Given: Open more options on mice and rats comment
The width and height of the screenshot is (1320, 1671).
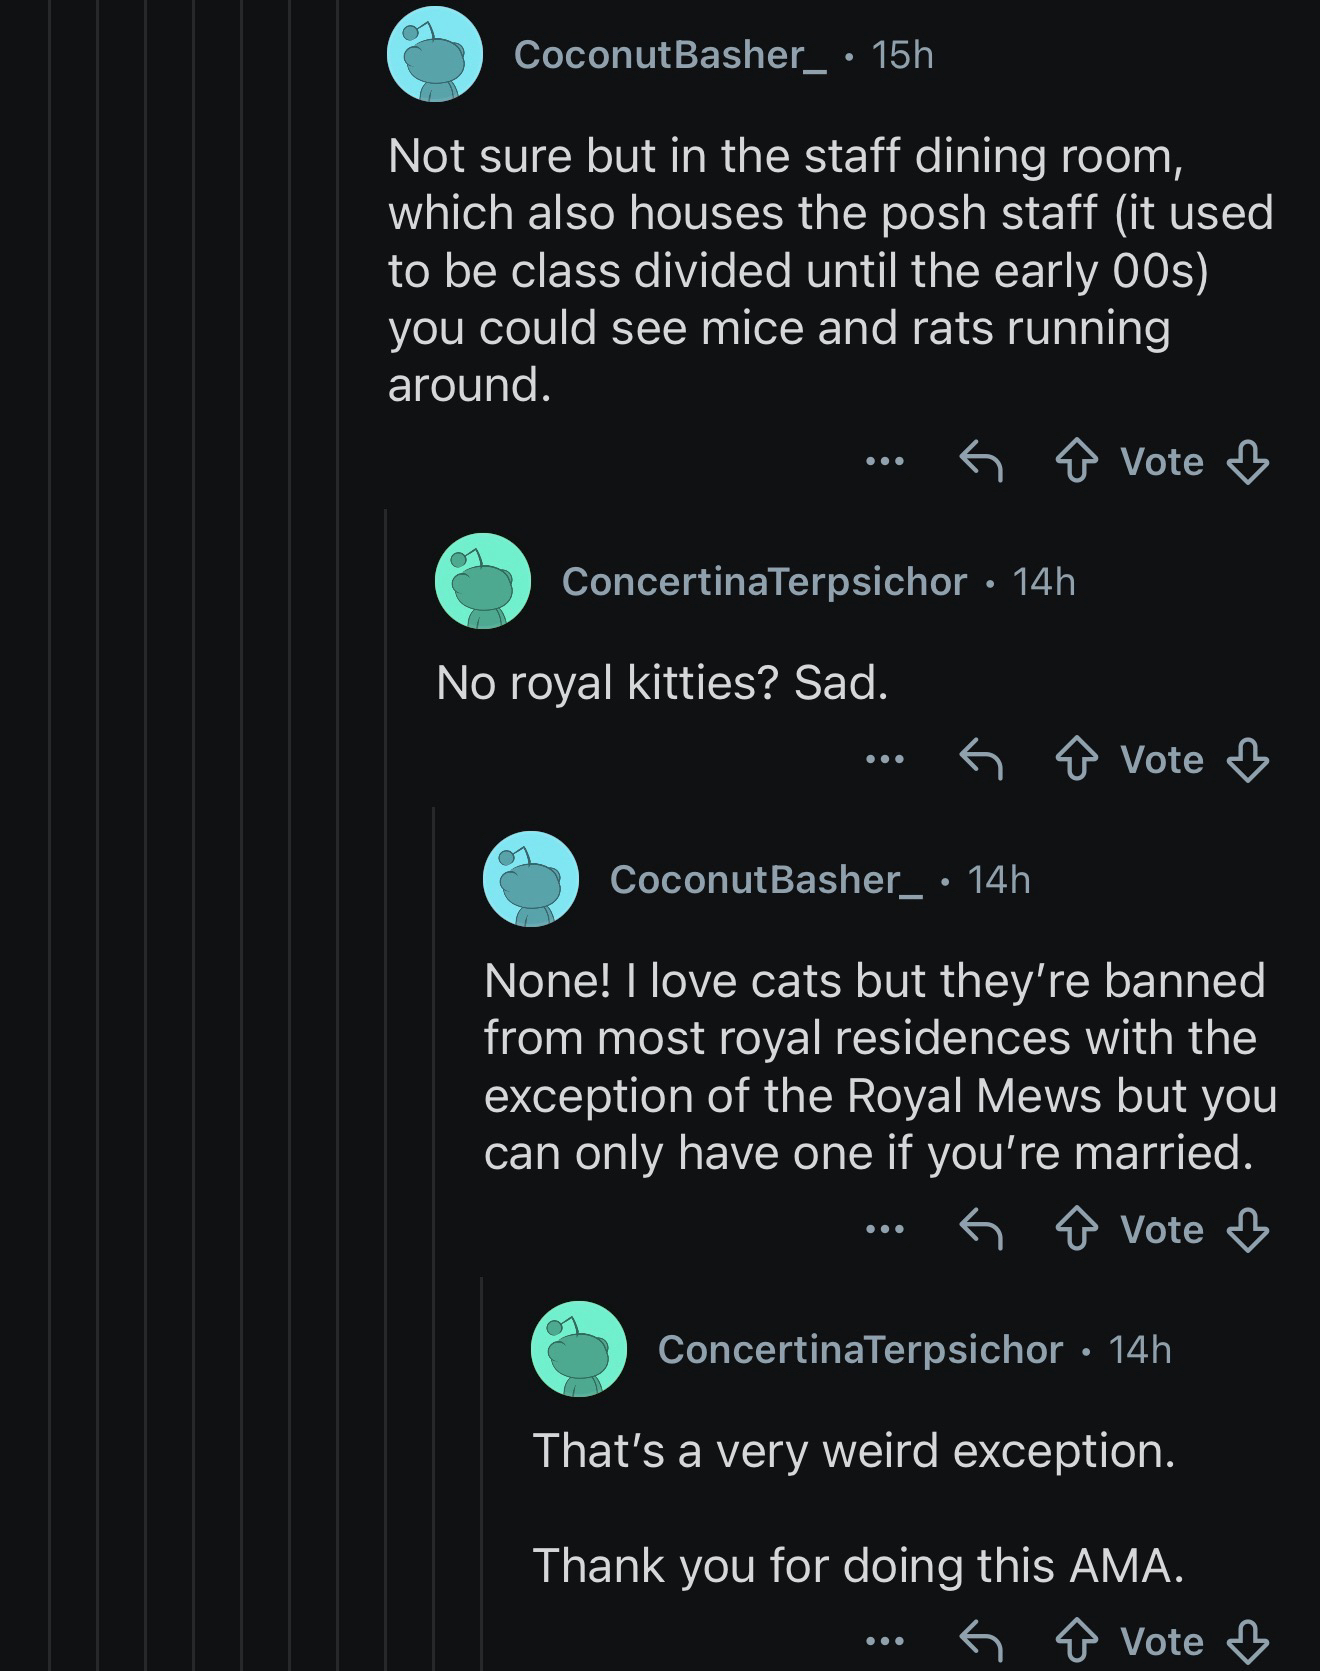Looking at the screenshot, I should point(885,462).
